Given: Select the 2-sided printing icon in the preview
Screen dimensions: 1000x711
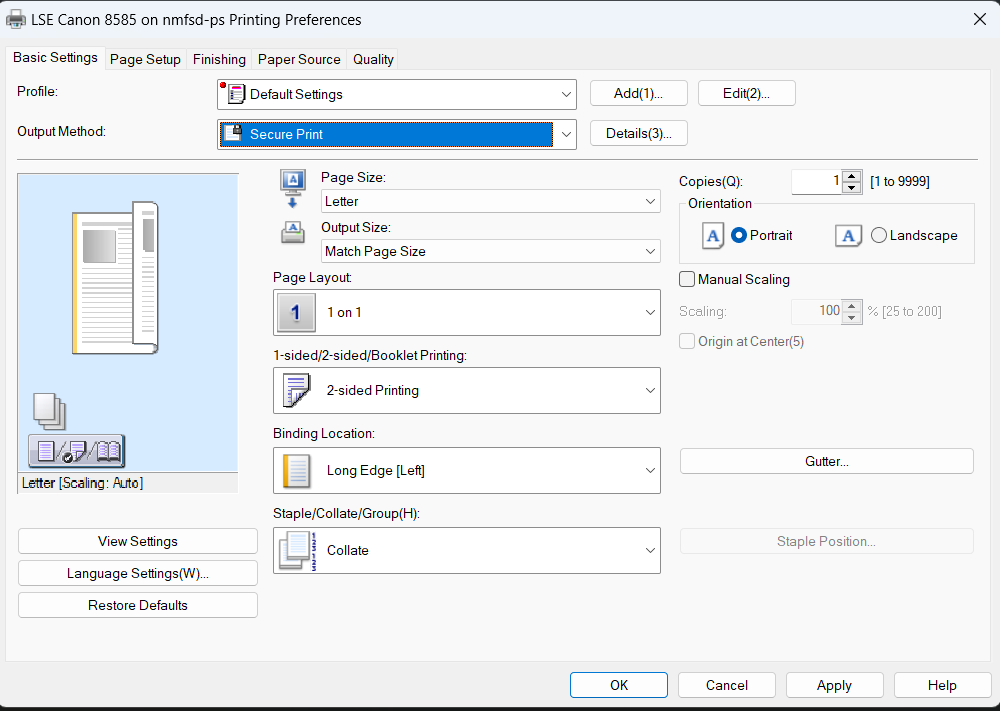Looking at the screenshot, I should tap(77, 451).
